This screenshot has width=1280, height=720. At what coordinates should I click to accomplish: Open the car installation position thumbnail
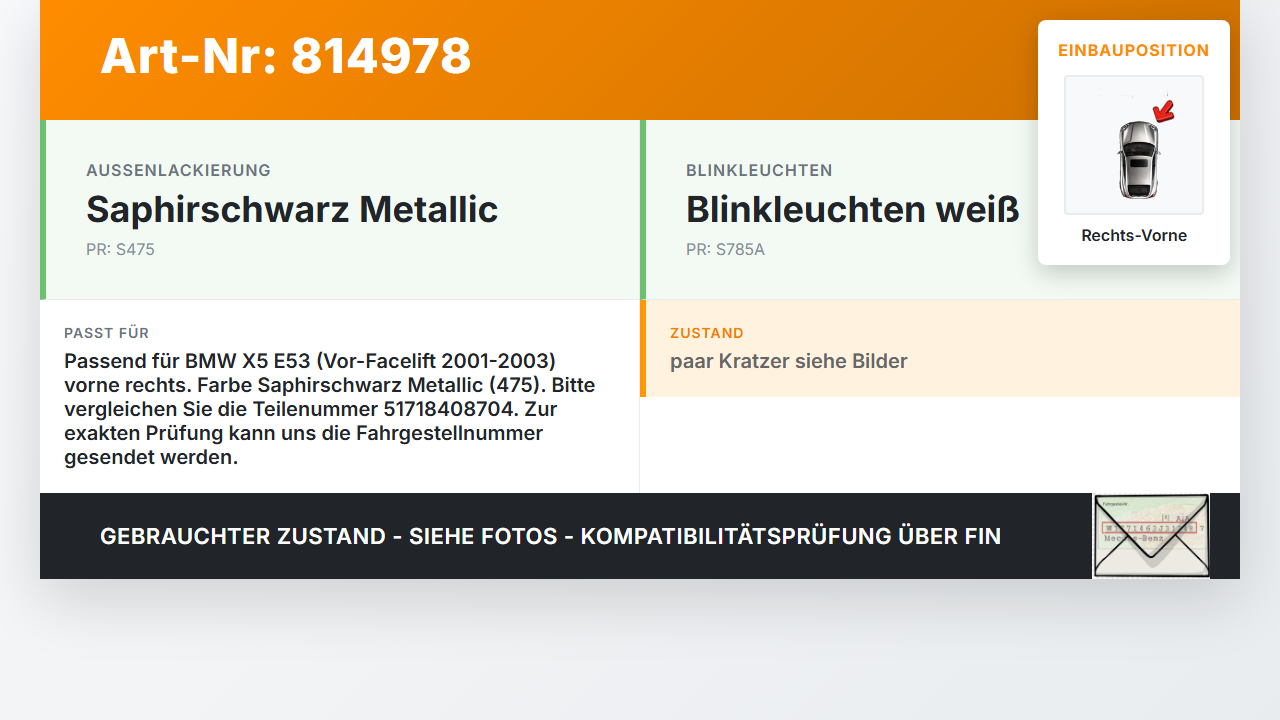(1134, 145)
